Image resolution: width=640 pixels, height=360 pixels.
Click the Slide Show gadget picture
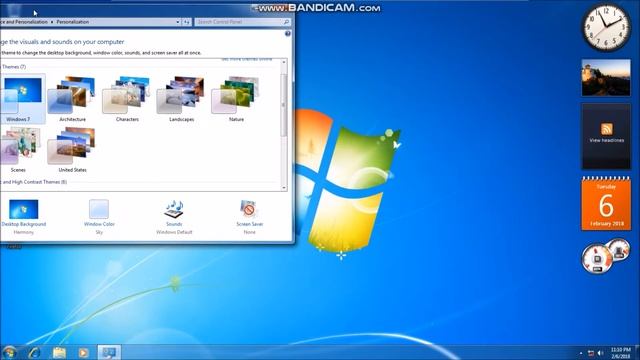(606, 78)
